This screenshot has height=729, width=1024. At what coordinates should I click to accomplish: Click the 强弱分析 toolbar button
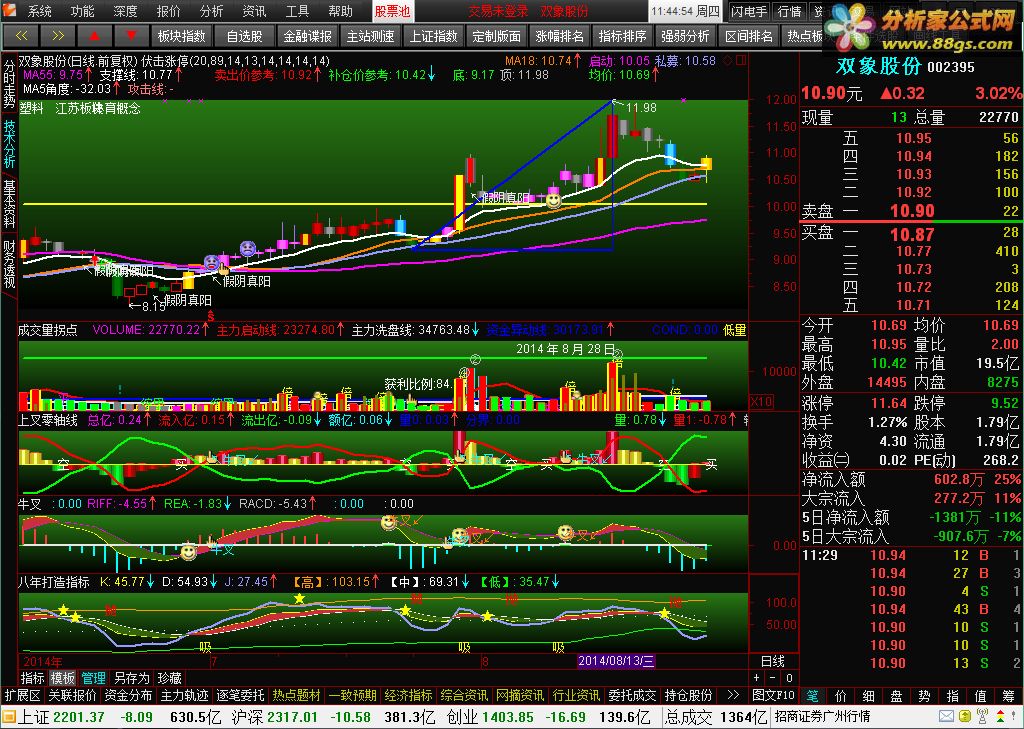click(x=686, y=36)
